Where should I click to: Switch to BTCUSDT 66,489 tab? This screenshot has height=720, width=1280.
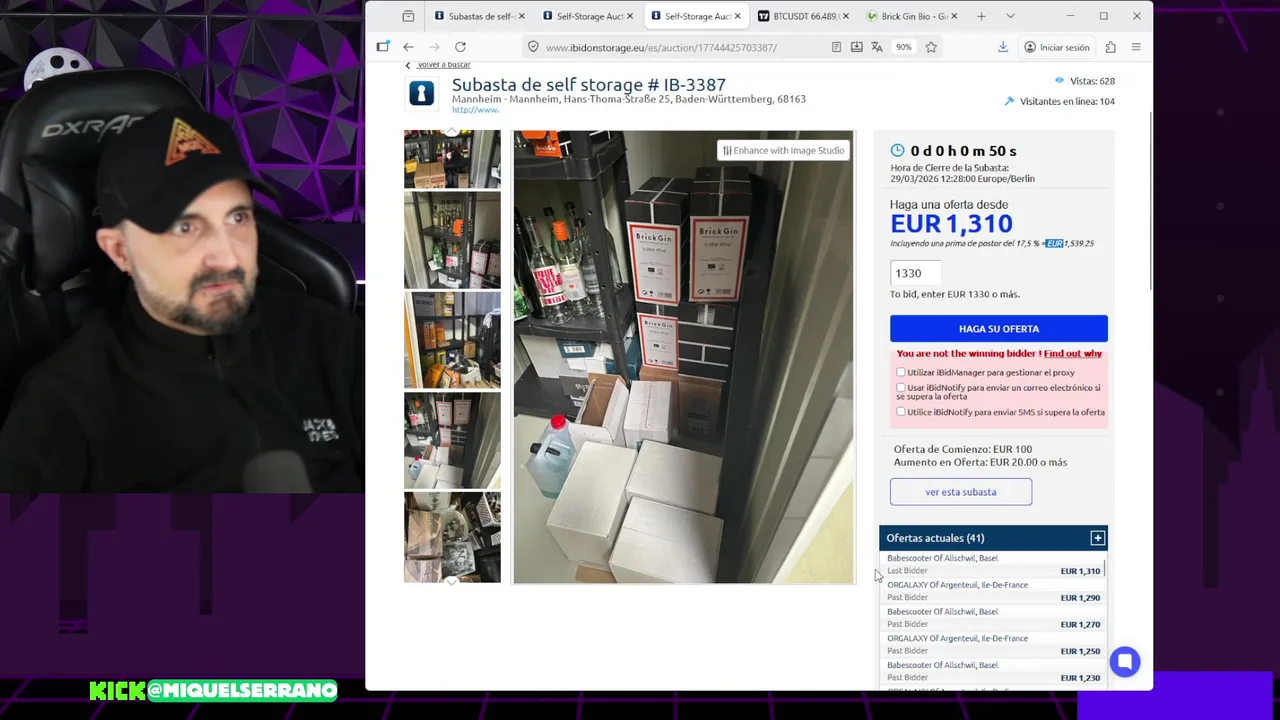tap(804, 16)
